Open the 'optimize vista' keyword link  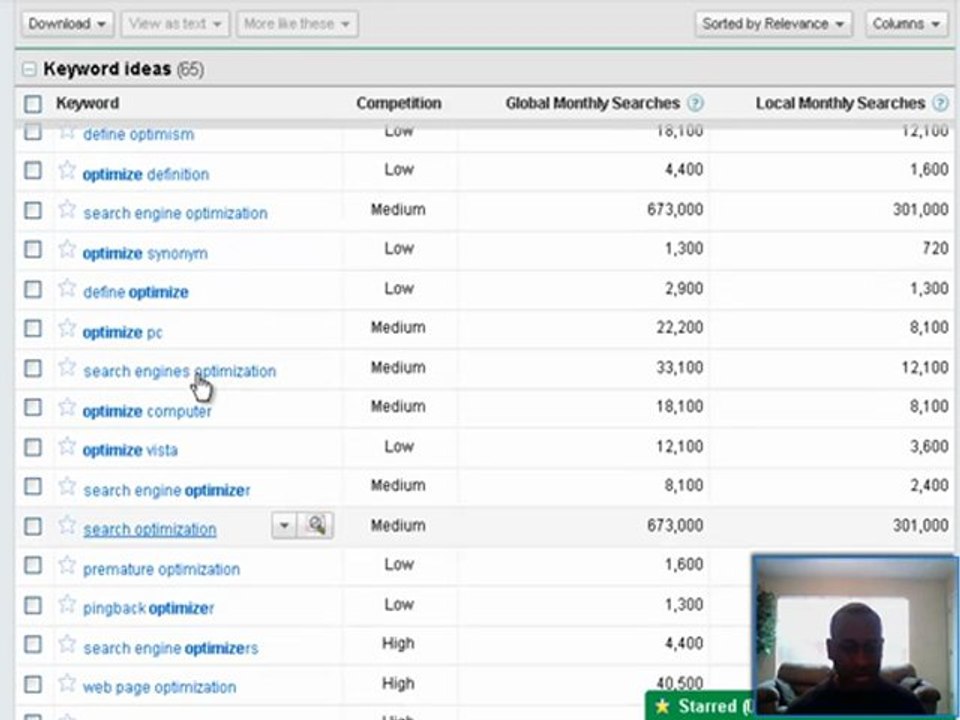(x=130, y=451)
